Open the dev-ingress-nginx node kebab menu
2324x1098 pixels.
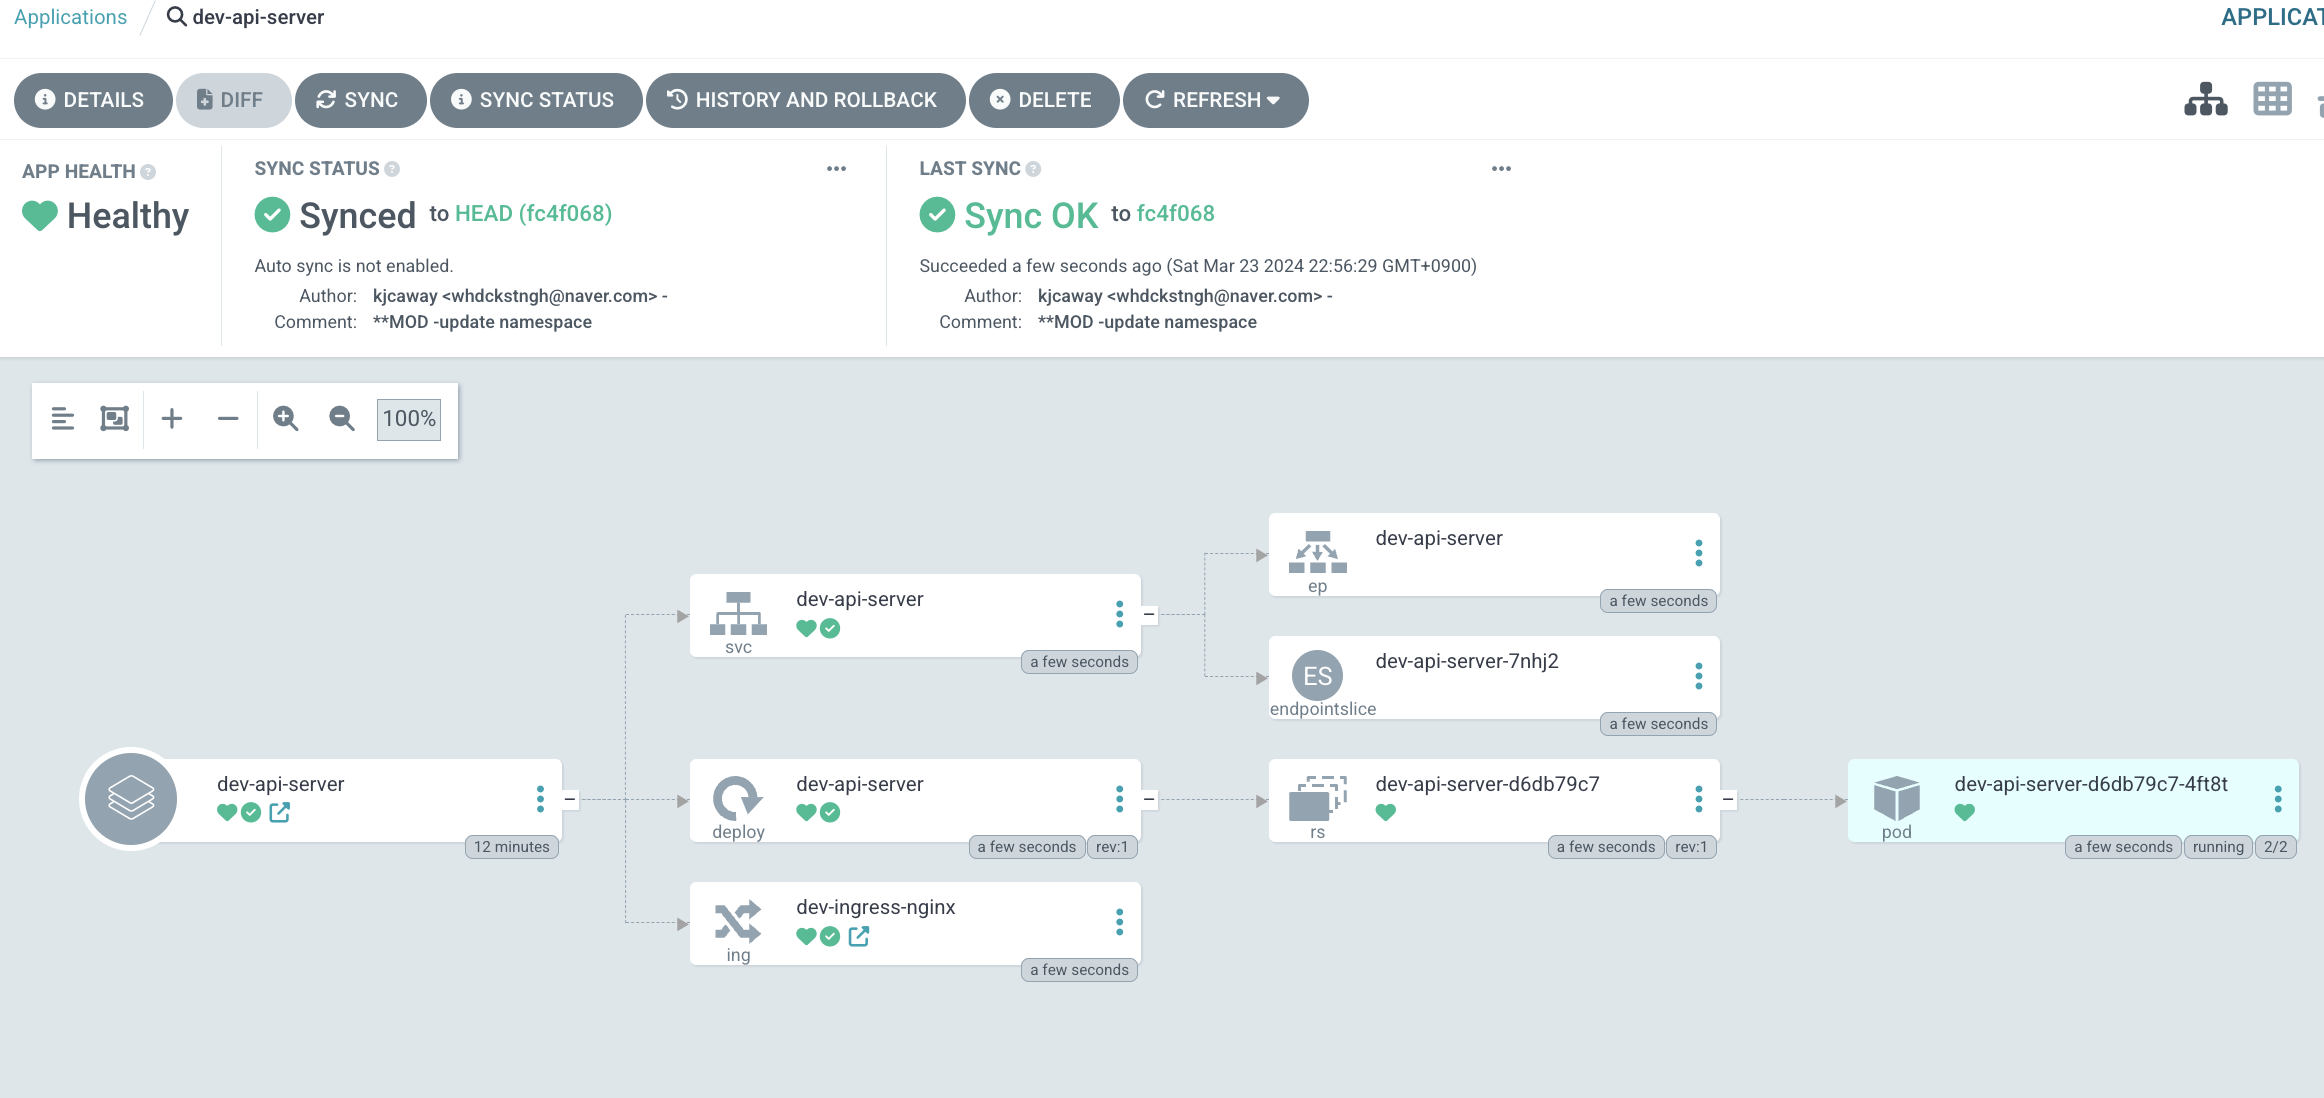pos(1119,922)
